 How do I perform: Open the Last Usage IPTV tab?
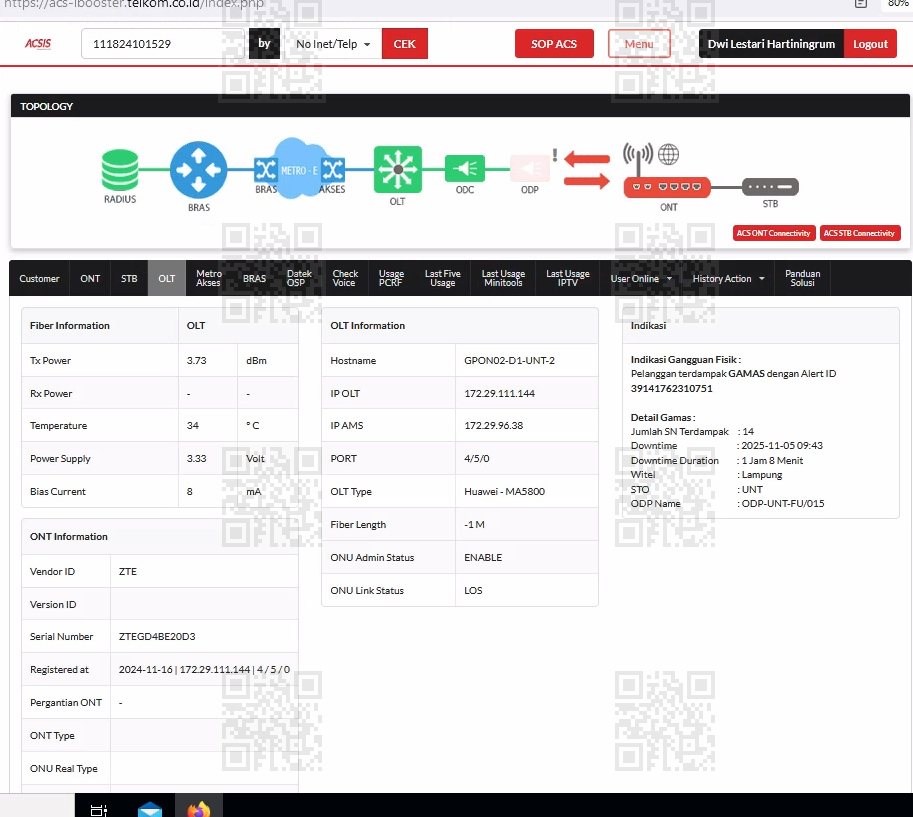568,278
